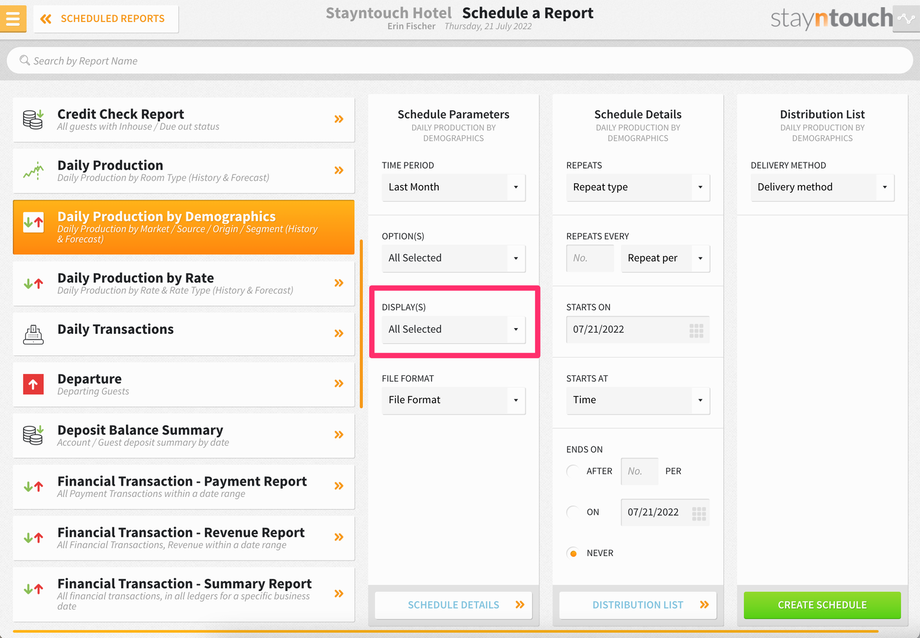This screenshot has width=920, height=638.
Task: Click the horizontal orange scrollbar at bottom
Action: point(445,632)
